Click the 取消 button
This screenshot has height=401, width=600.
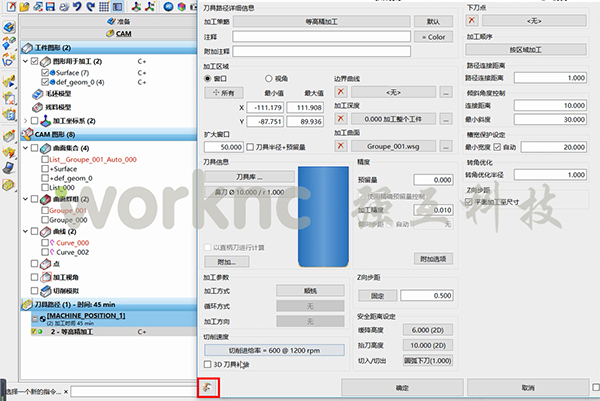point(527,387)
